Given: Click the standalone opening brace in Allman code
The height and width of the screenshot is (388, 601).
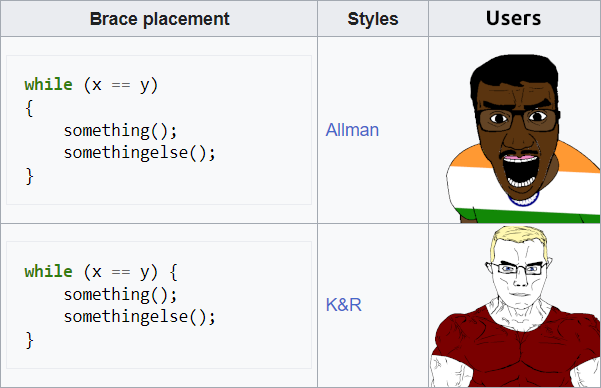Looking at the screenshot, I should tap(29, 109).
